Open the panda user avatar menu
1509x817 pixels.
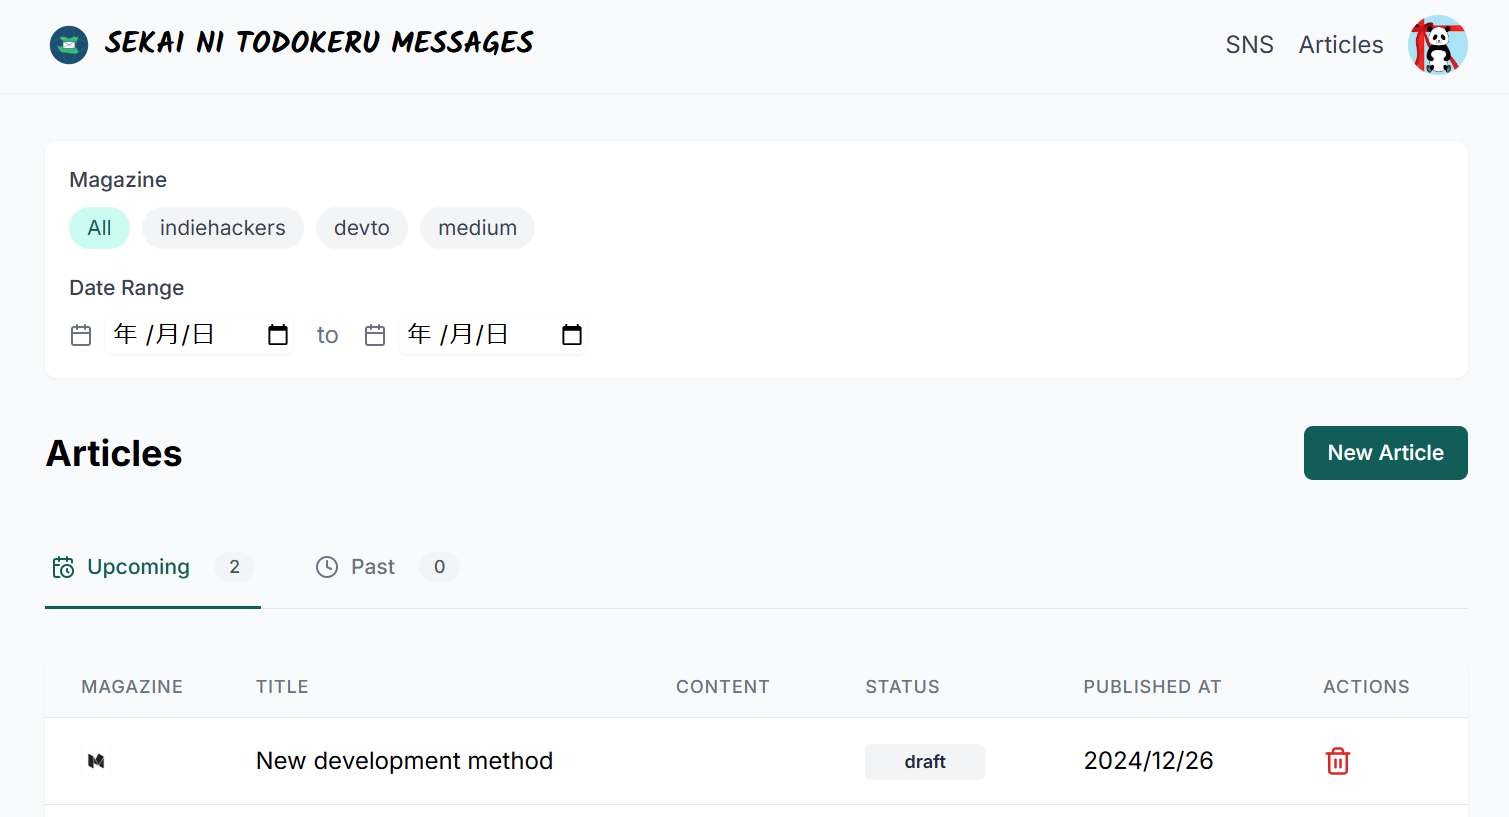(x=1437, y=45)
